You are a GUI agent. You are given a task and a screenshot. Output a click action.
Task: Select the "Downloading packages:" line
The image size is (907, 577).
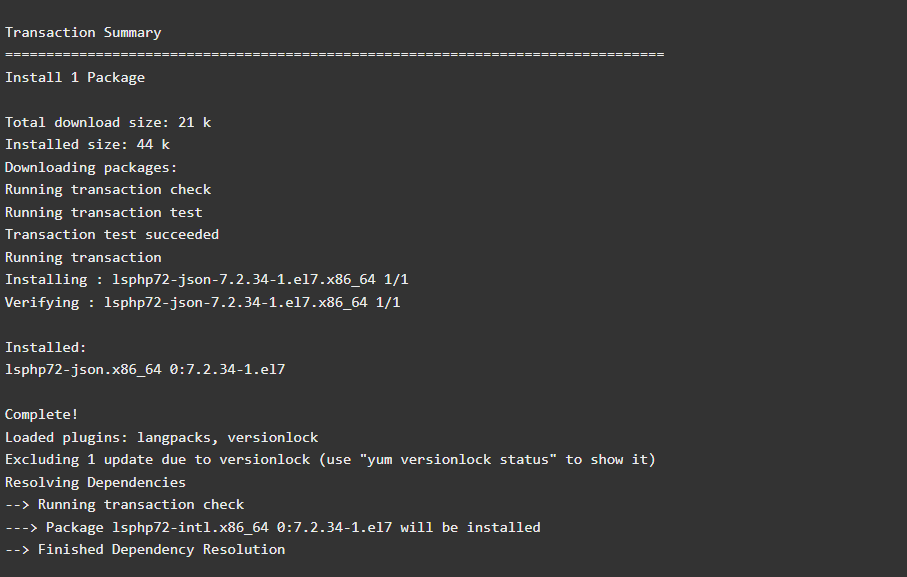(91, 167)
